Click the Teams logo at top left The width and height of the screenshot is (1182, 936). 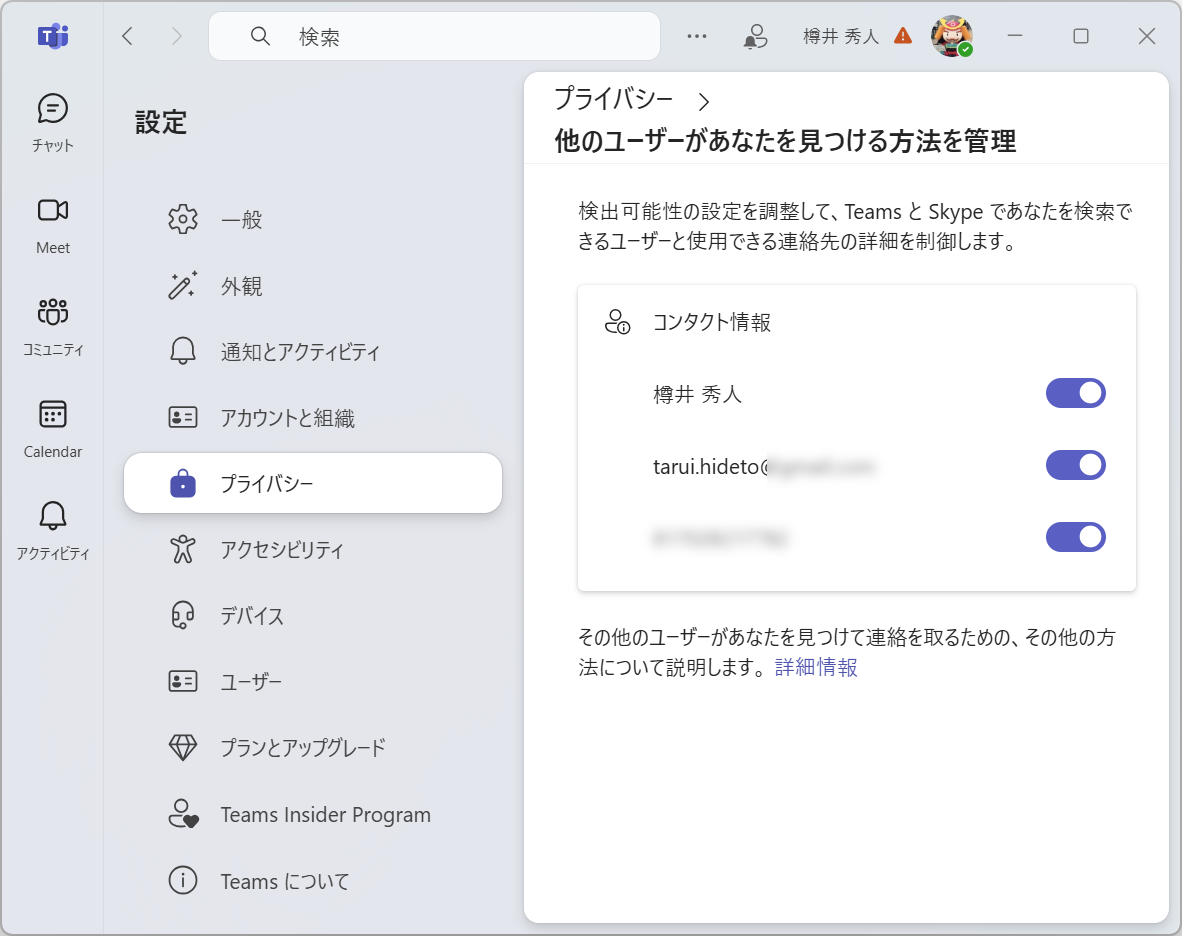51,36
